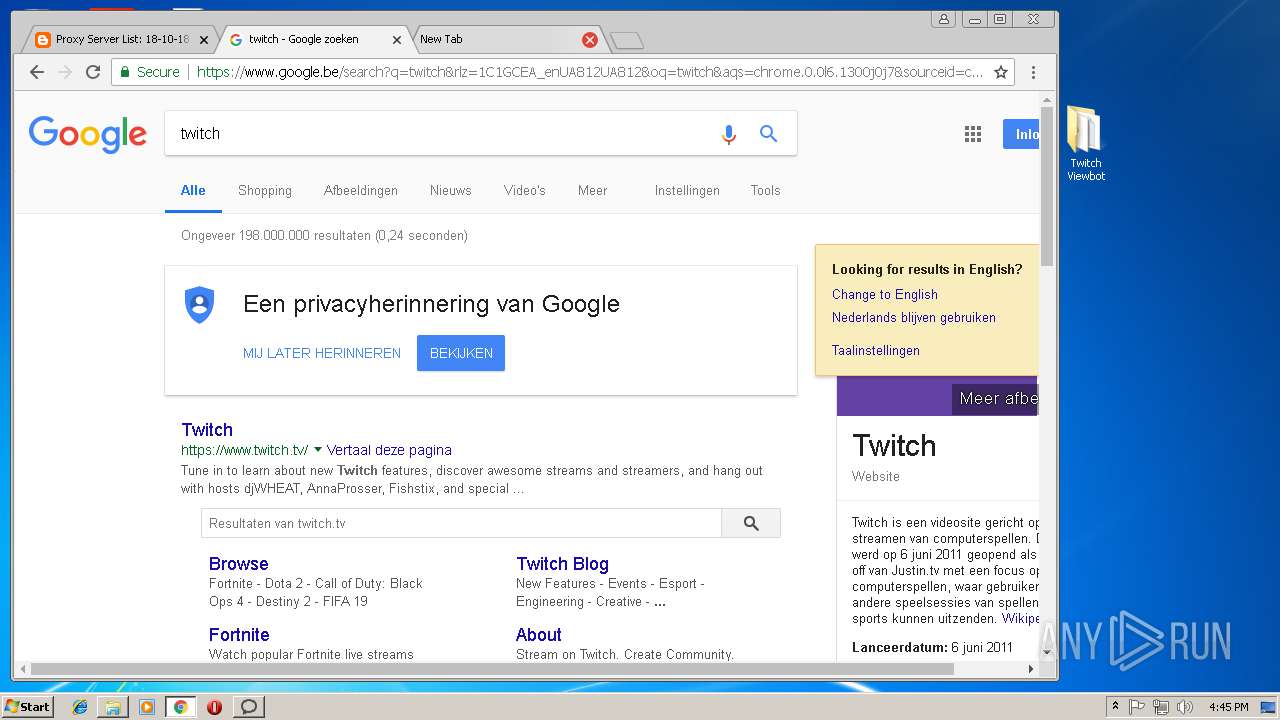The image size is (1280, 720).
Task: Close the New Tab tab
Action: point(590,40)
